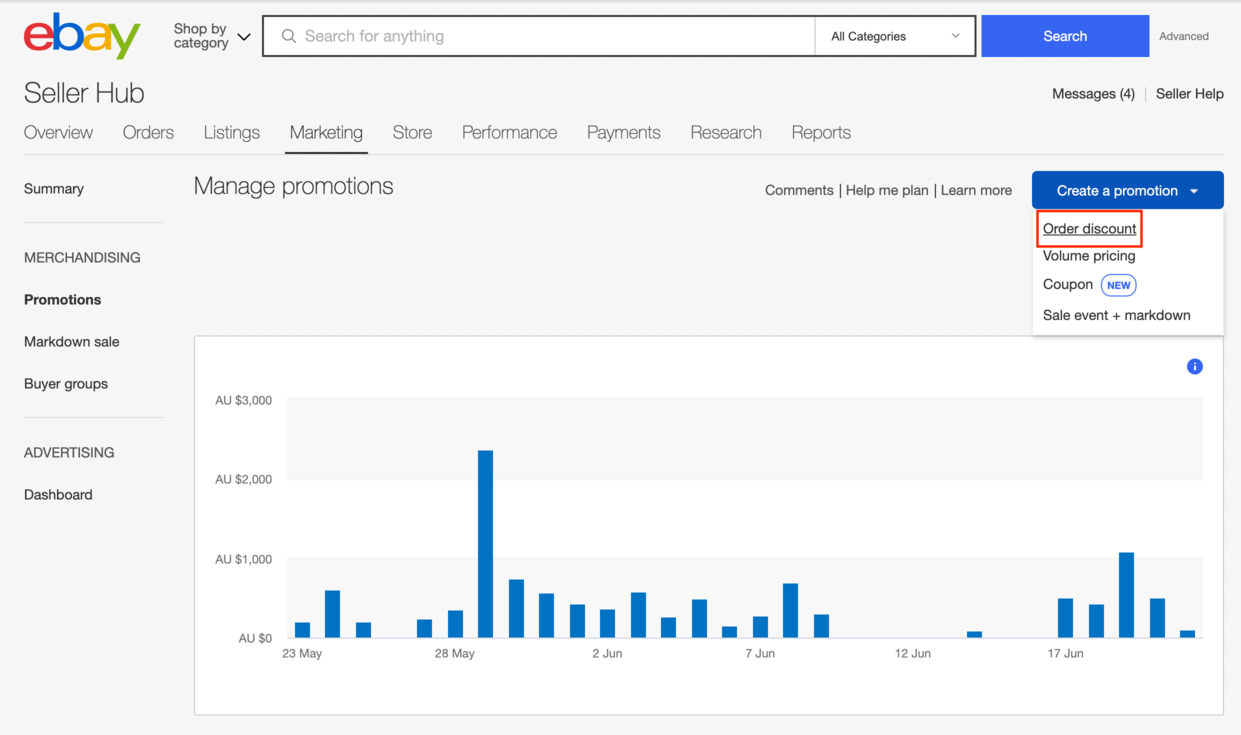Open the advertising Dashboard link

coord(58,495)
